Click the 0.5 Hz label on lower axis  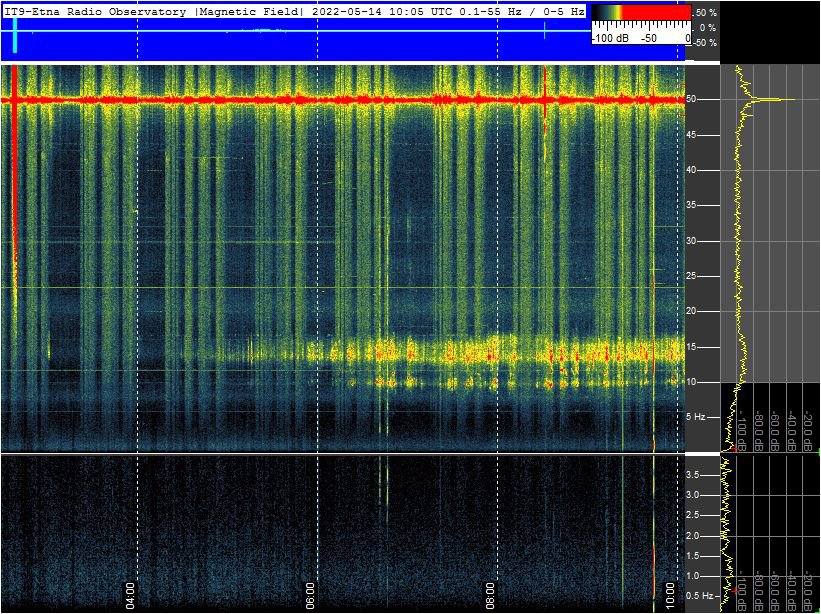[700, 596]
